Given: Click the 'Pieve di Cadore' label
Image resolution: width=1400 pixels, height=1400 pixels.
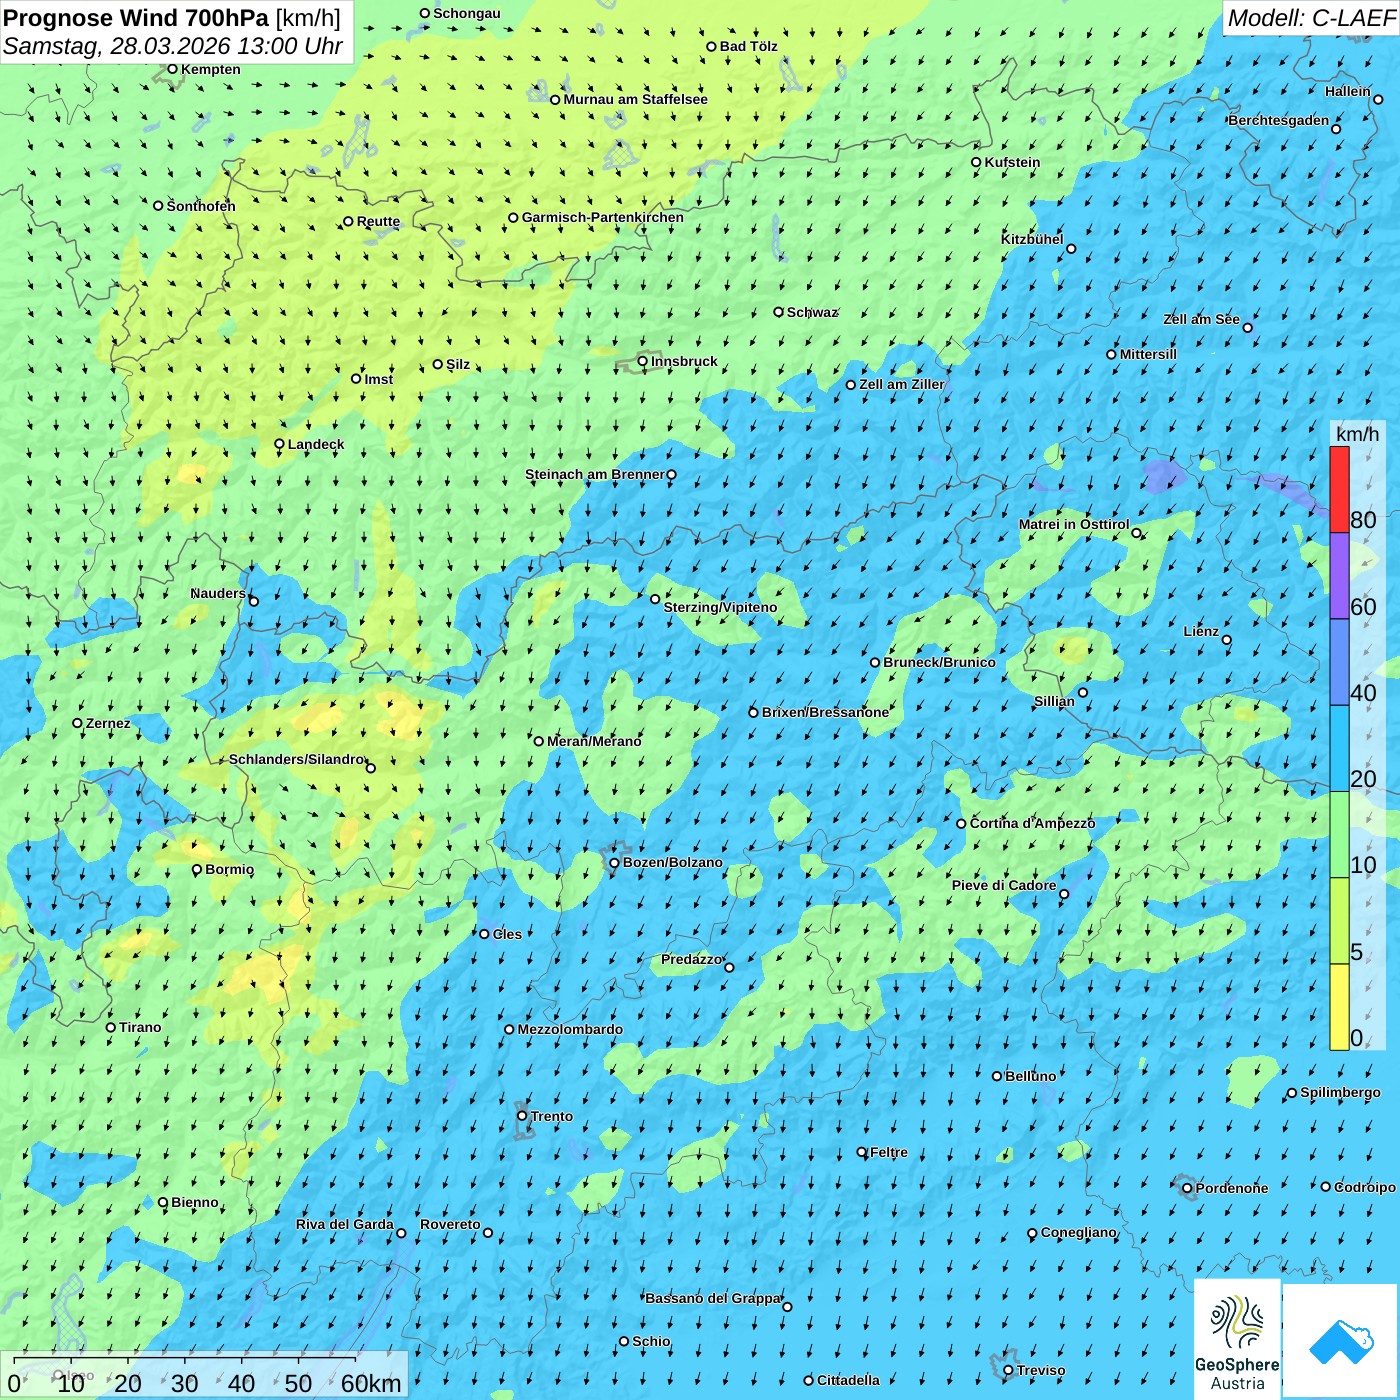Looking at the screenshot, I should click(x=1004, y=885).
